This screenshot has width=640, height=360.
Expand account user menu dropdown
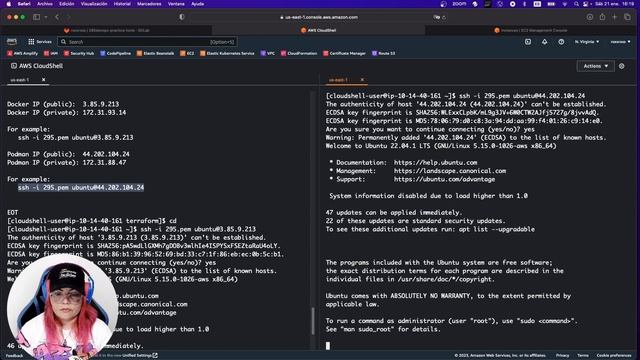(x=620, y=42)
